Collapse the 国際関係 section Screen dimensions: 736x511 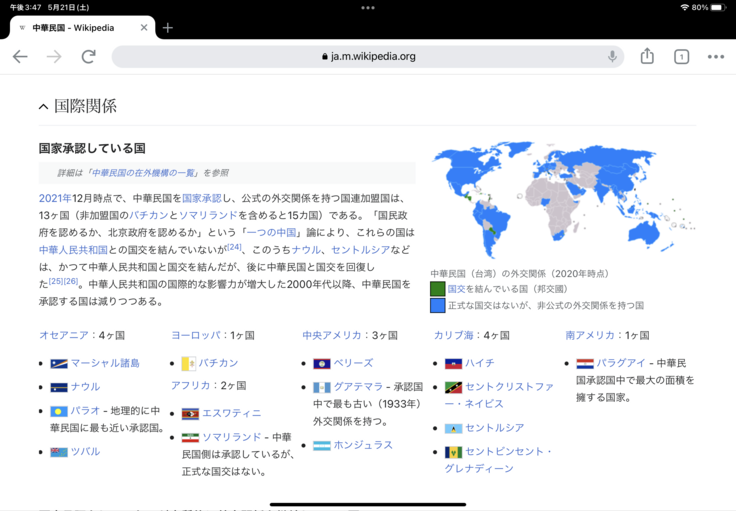point(44,106)
